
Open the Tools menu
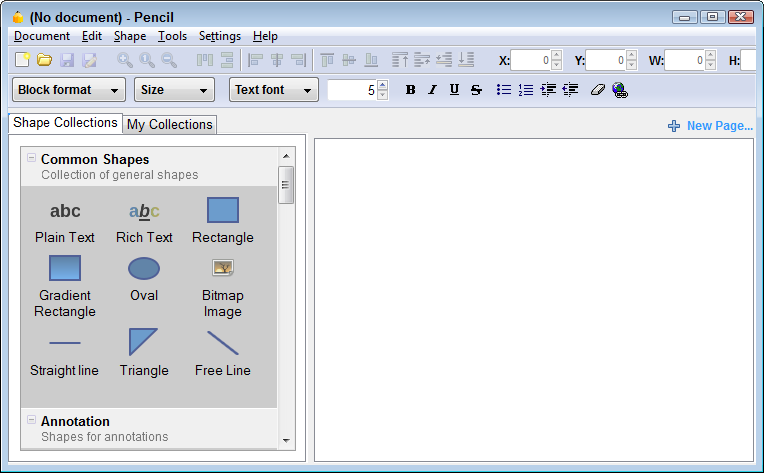coord(172,36)
